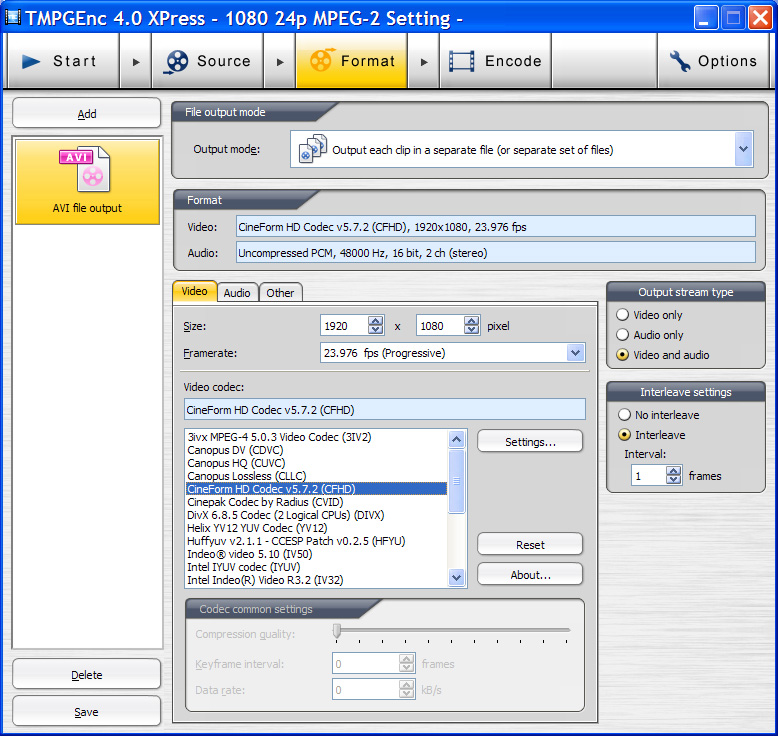Click the codec list scrollbar thumb
The width and height of the screenshot is (778, 736).
click(456, 481)
